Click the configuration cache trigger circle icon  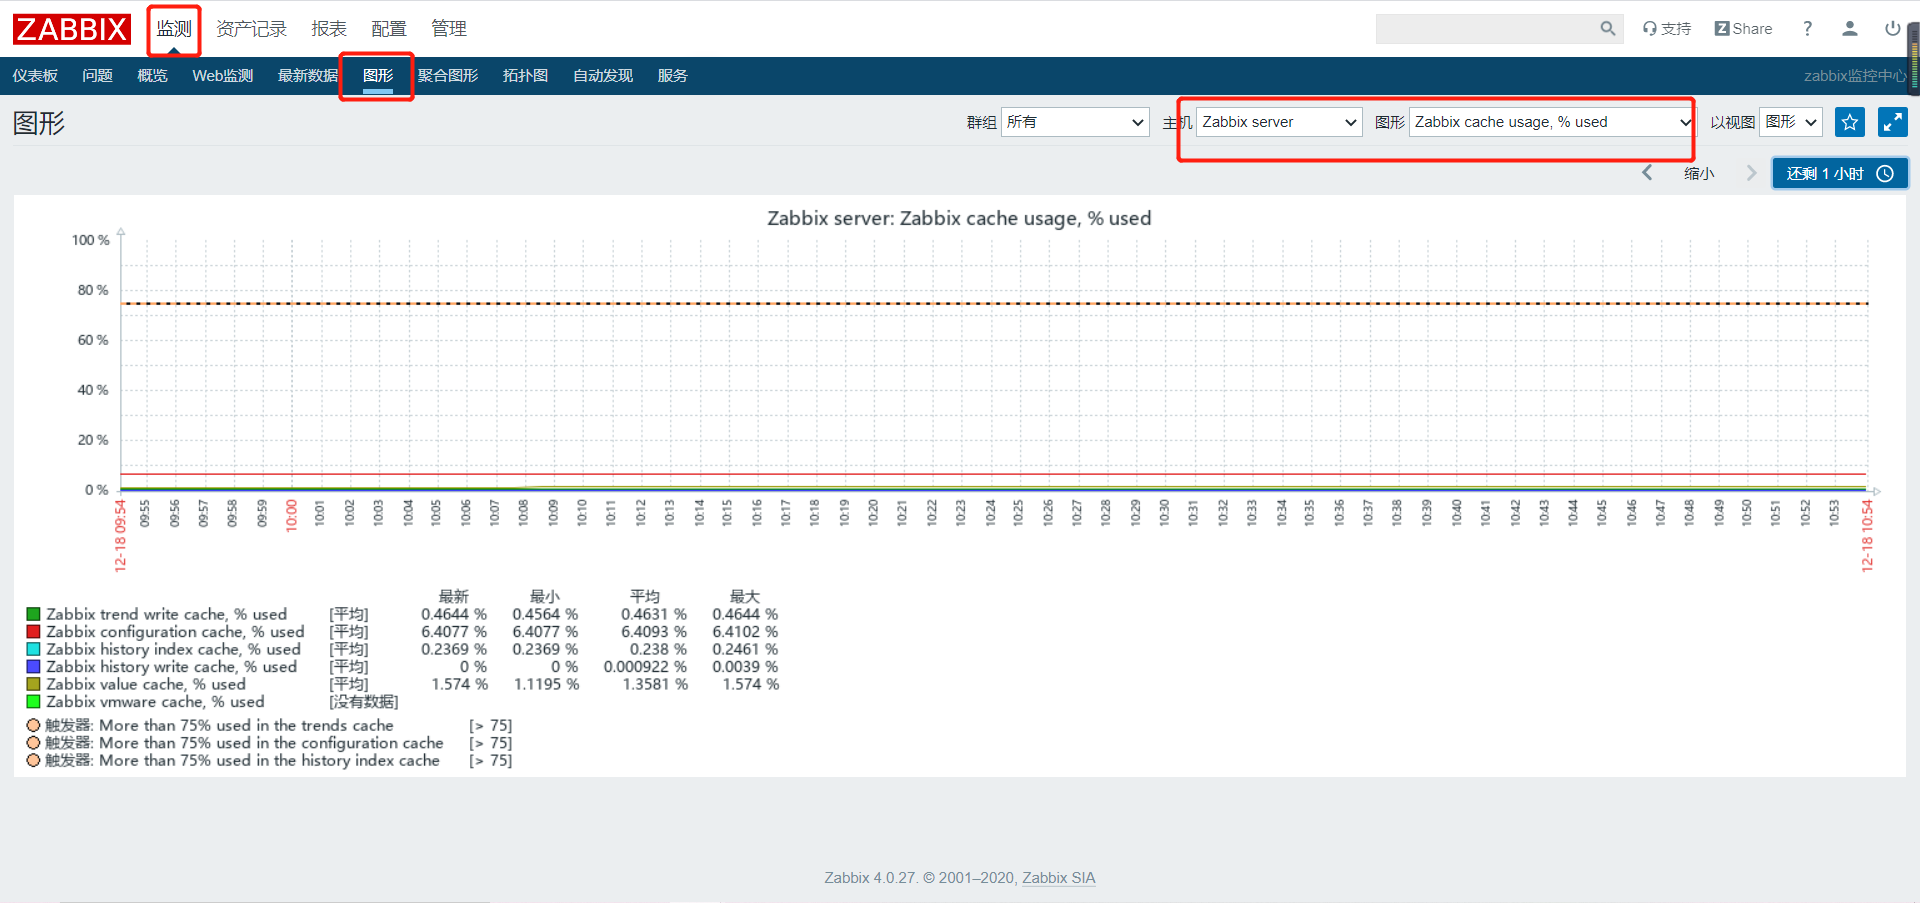coord(33,743)
